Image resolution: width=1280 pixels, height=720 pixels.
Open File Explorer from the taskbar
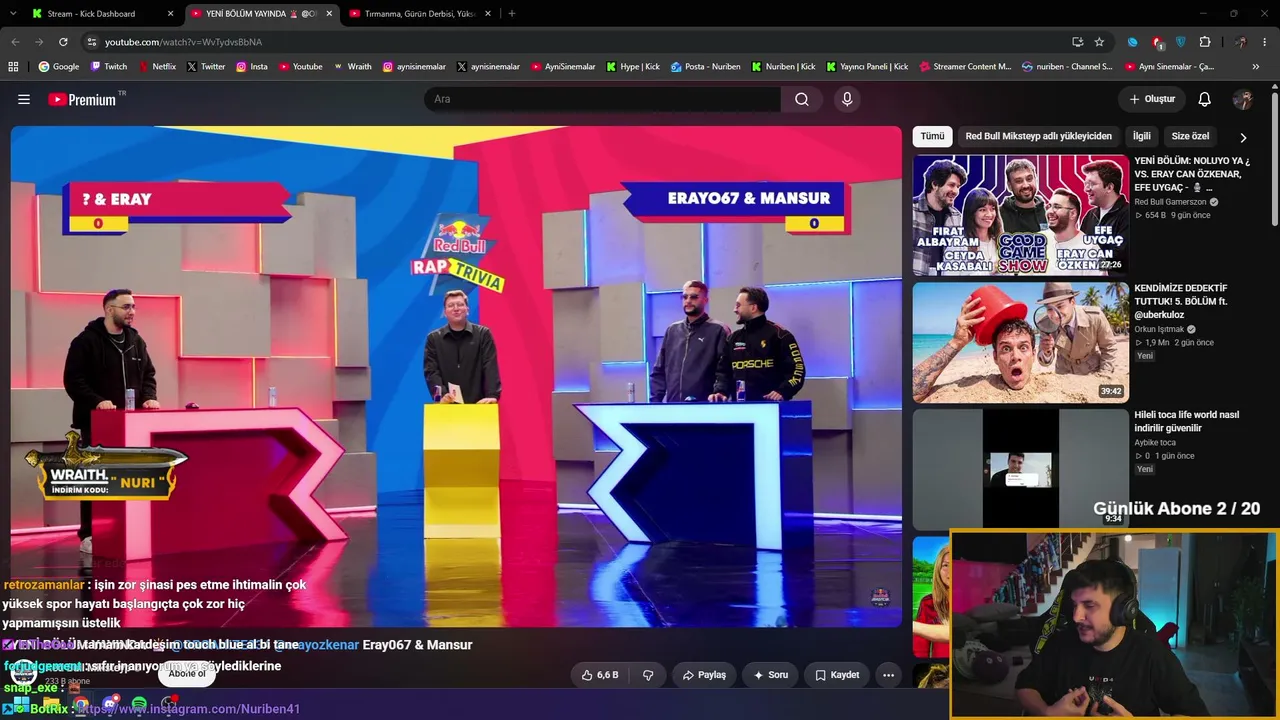(51, 705)
